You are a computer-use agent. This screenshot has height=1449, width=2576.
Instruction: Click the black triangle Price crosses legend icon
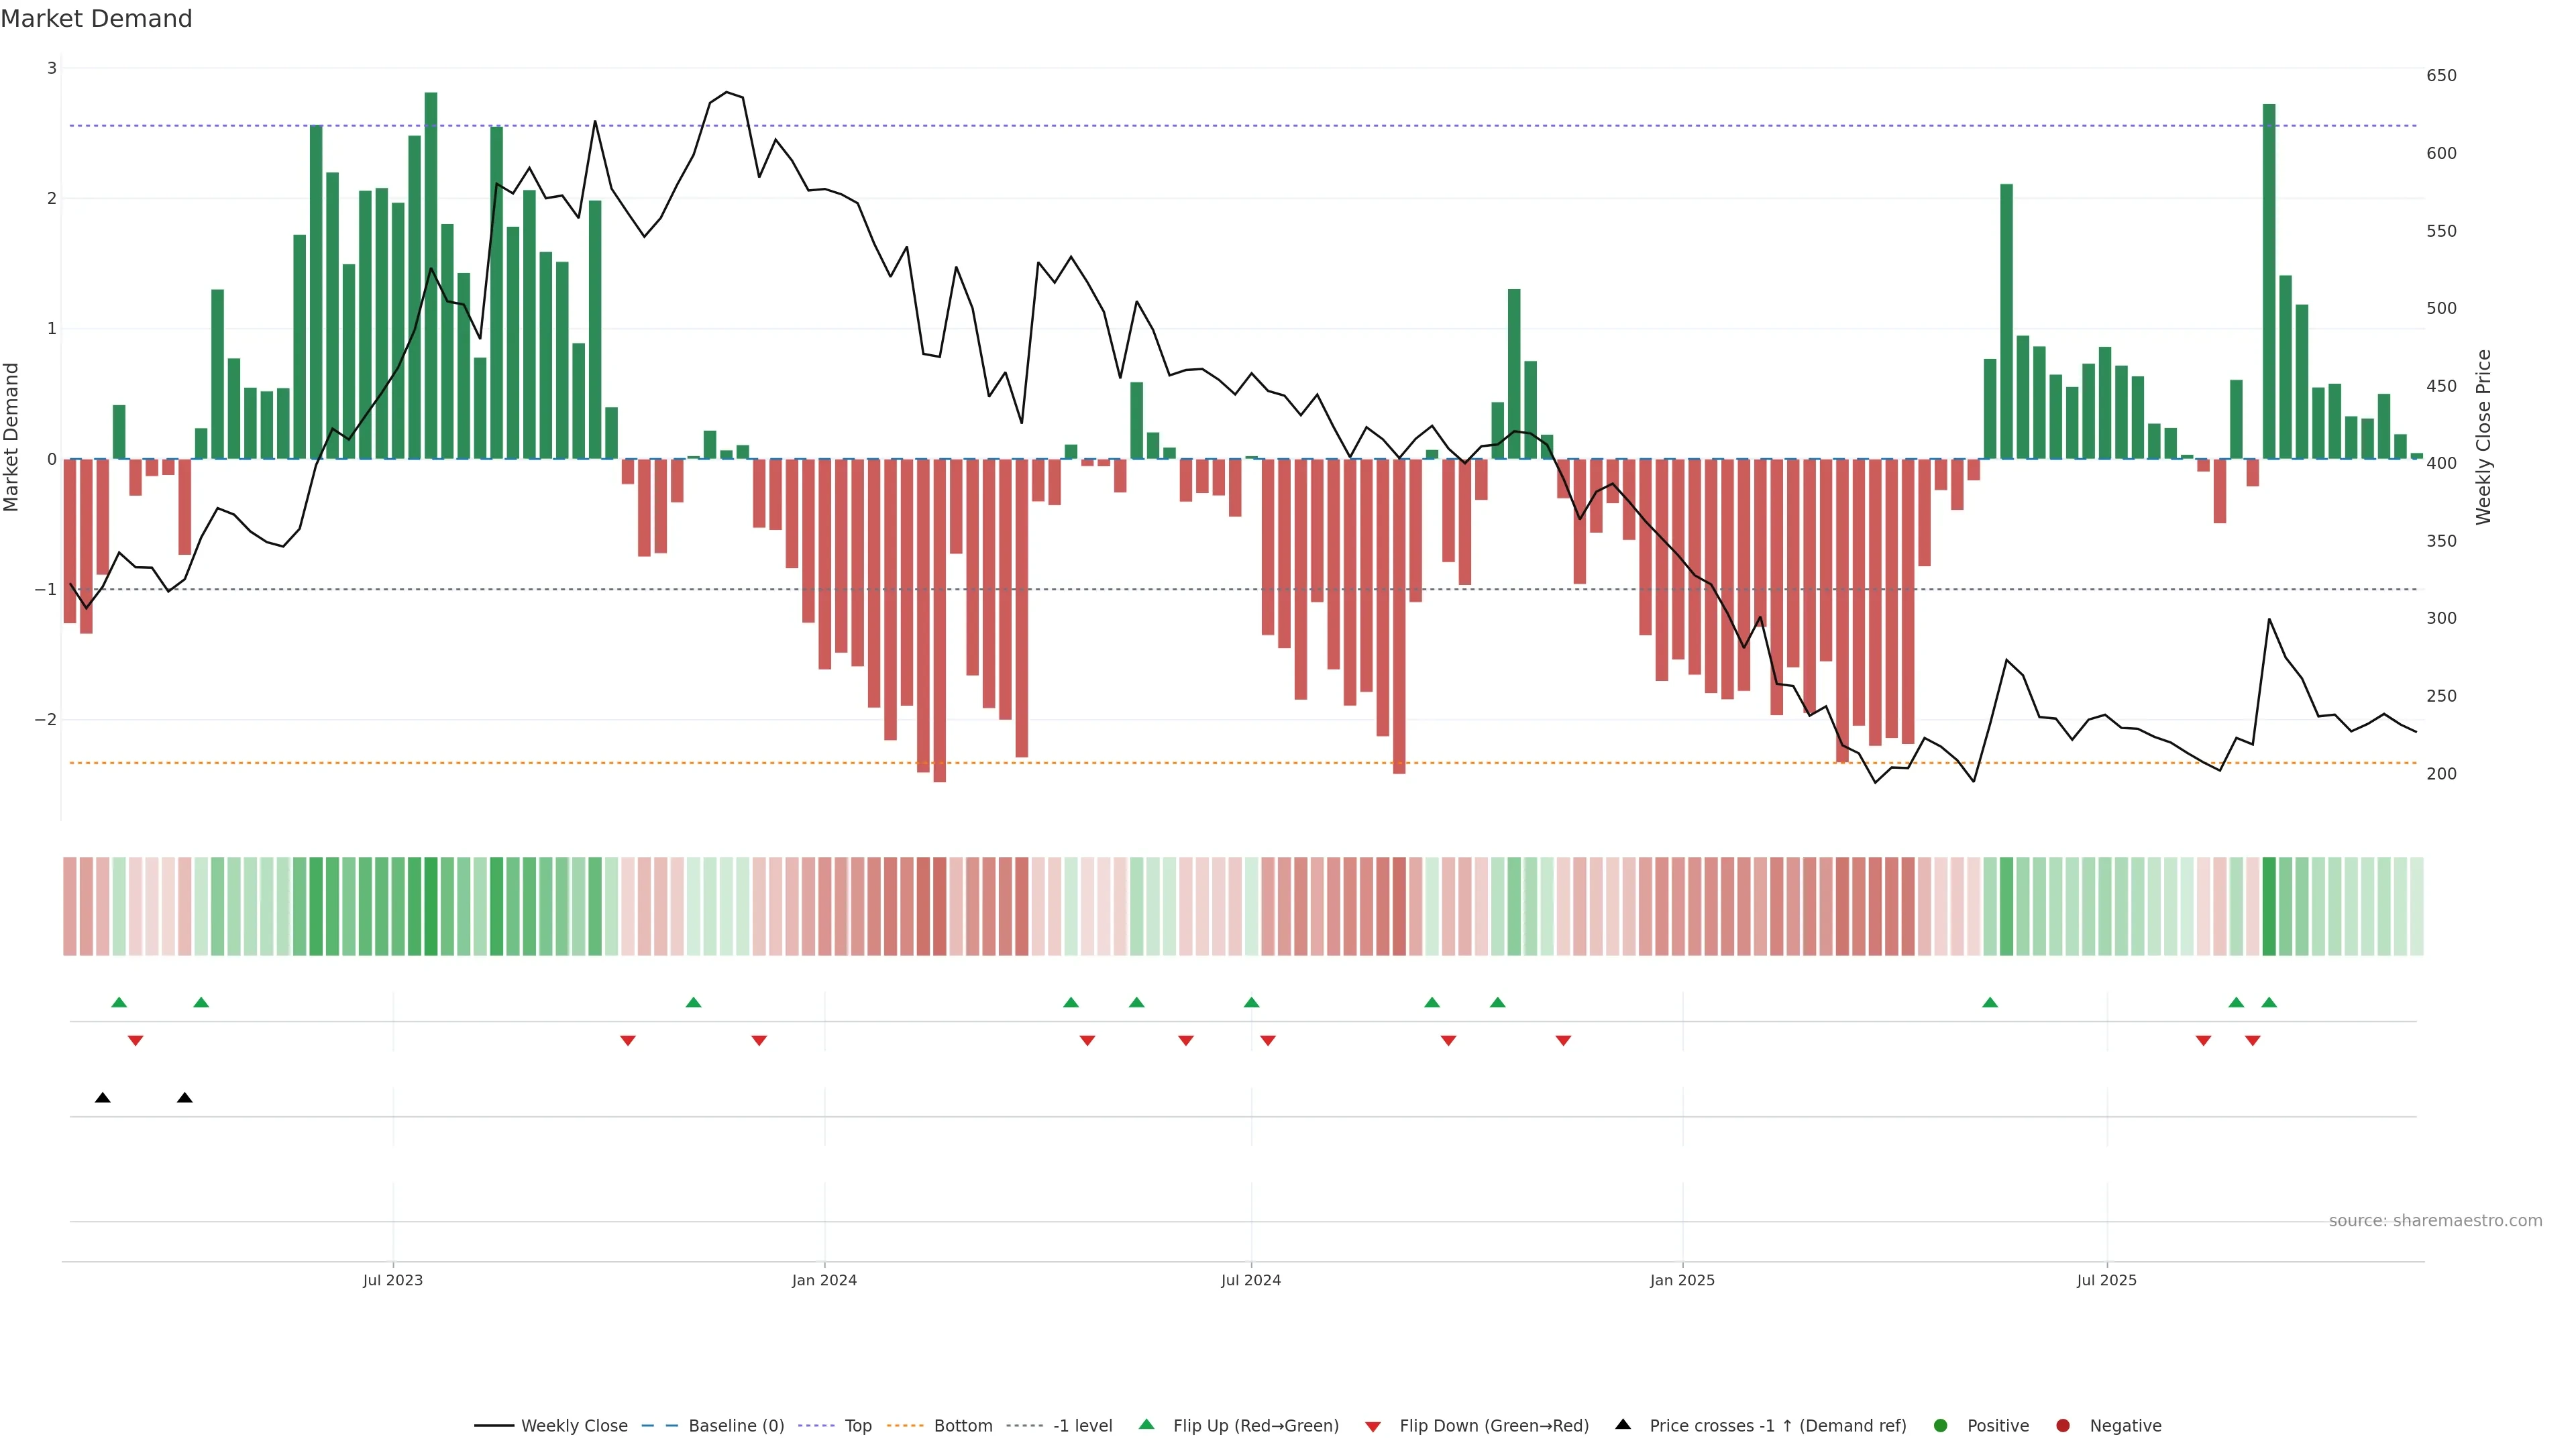1622,1424
